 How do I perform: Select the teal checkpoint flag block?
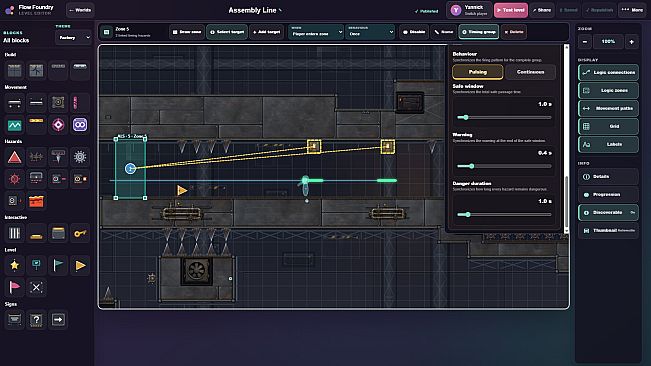(x=58, y=266)
